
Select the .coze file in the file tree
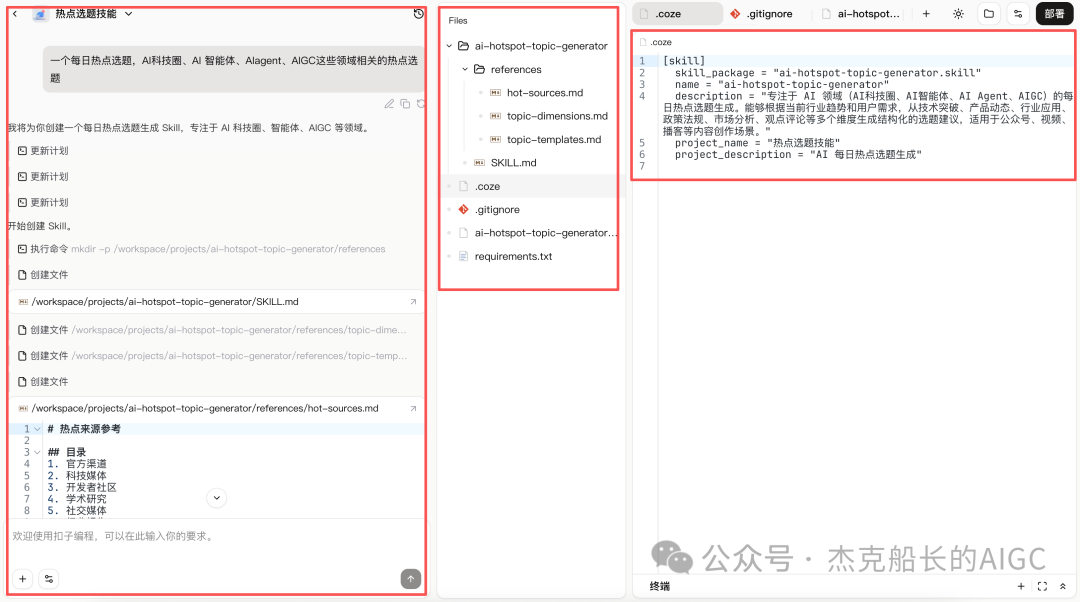coord(487,187)
